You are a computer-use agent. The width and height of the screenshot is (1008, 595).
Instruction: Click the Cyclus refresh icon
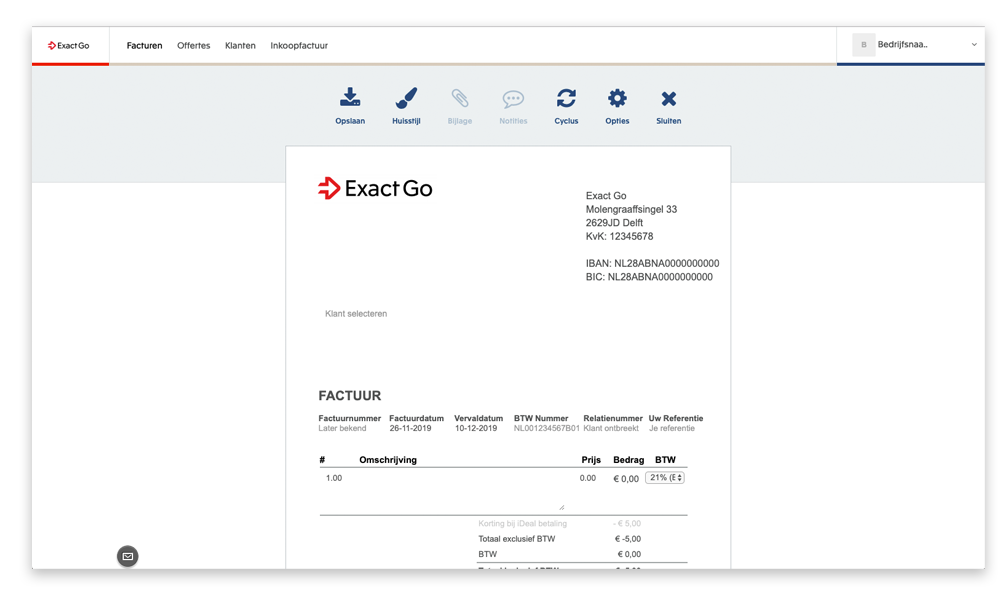tap(566, 98)
